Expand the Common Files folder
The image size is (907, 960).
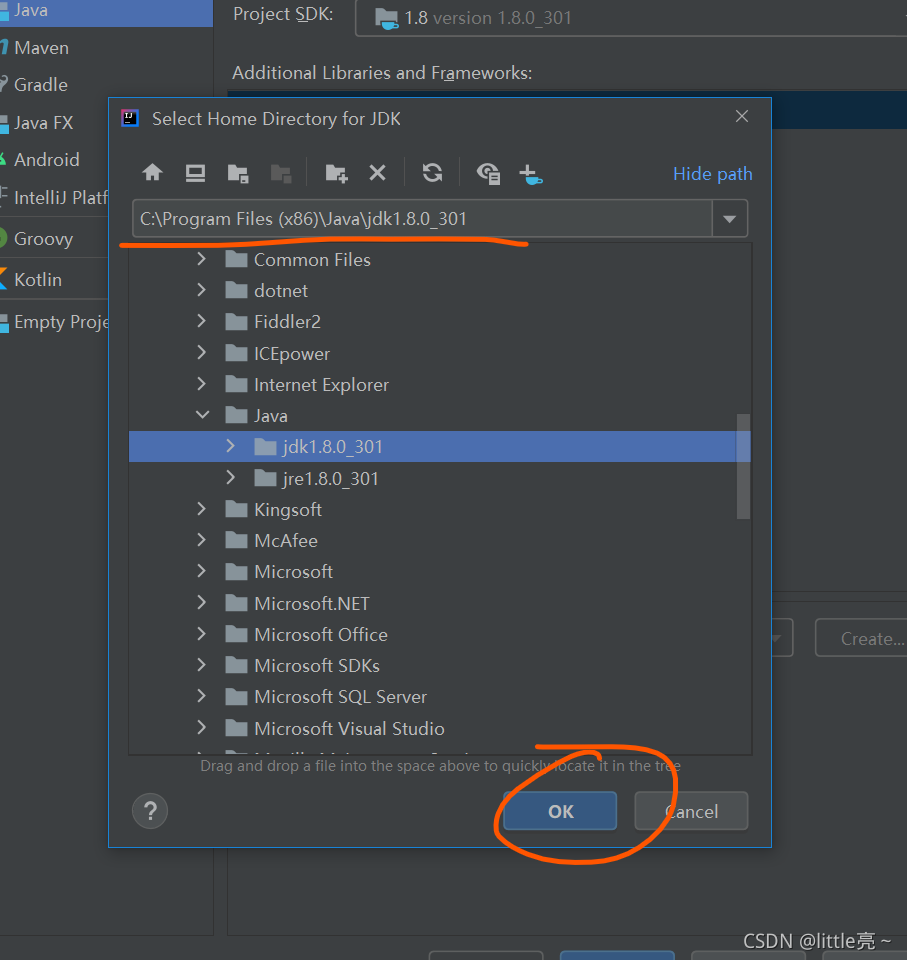tap(201, 259)
